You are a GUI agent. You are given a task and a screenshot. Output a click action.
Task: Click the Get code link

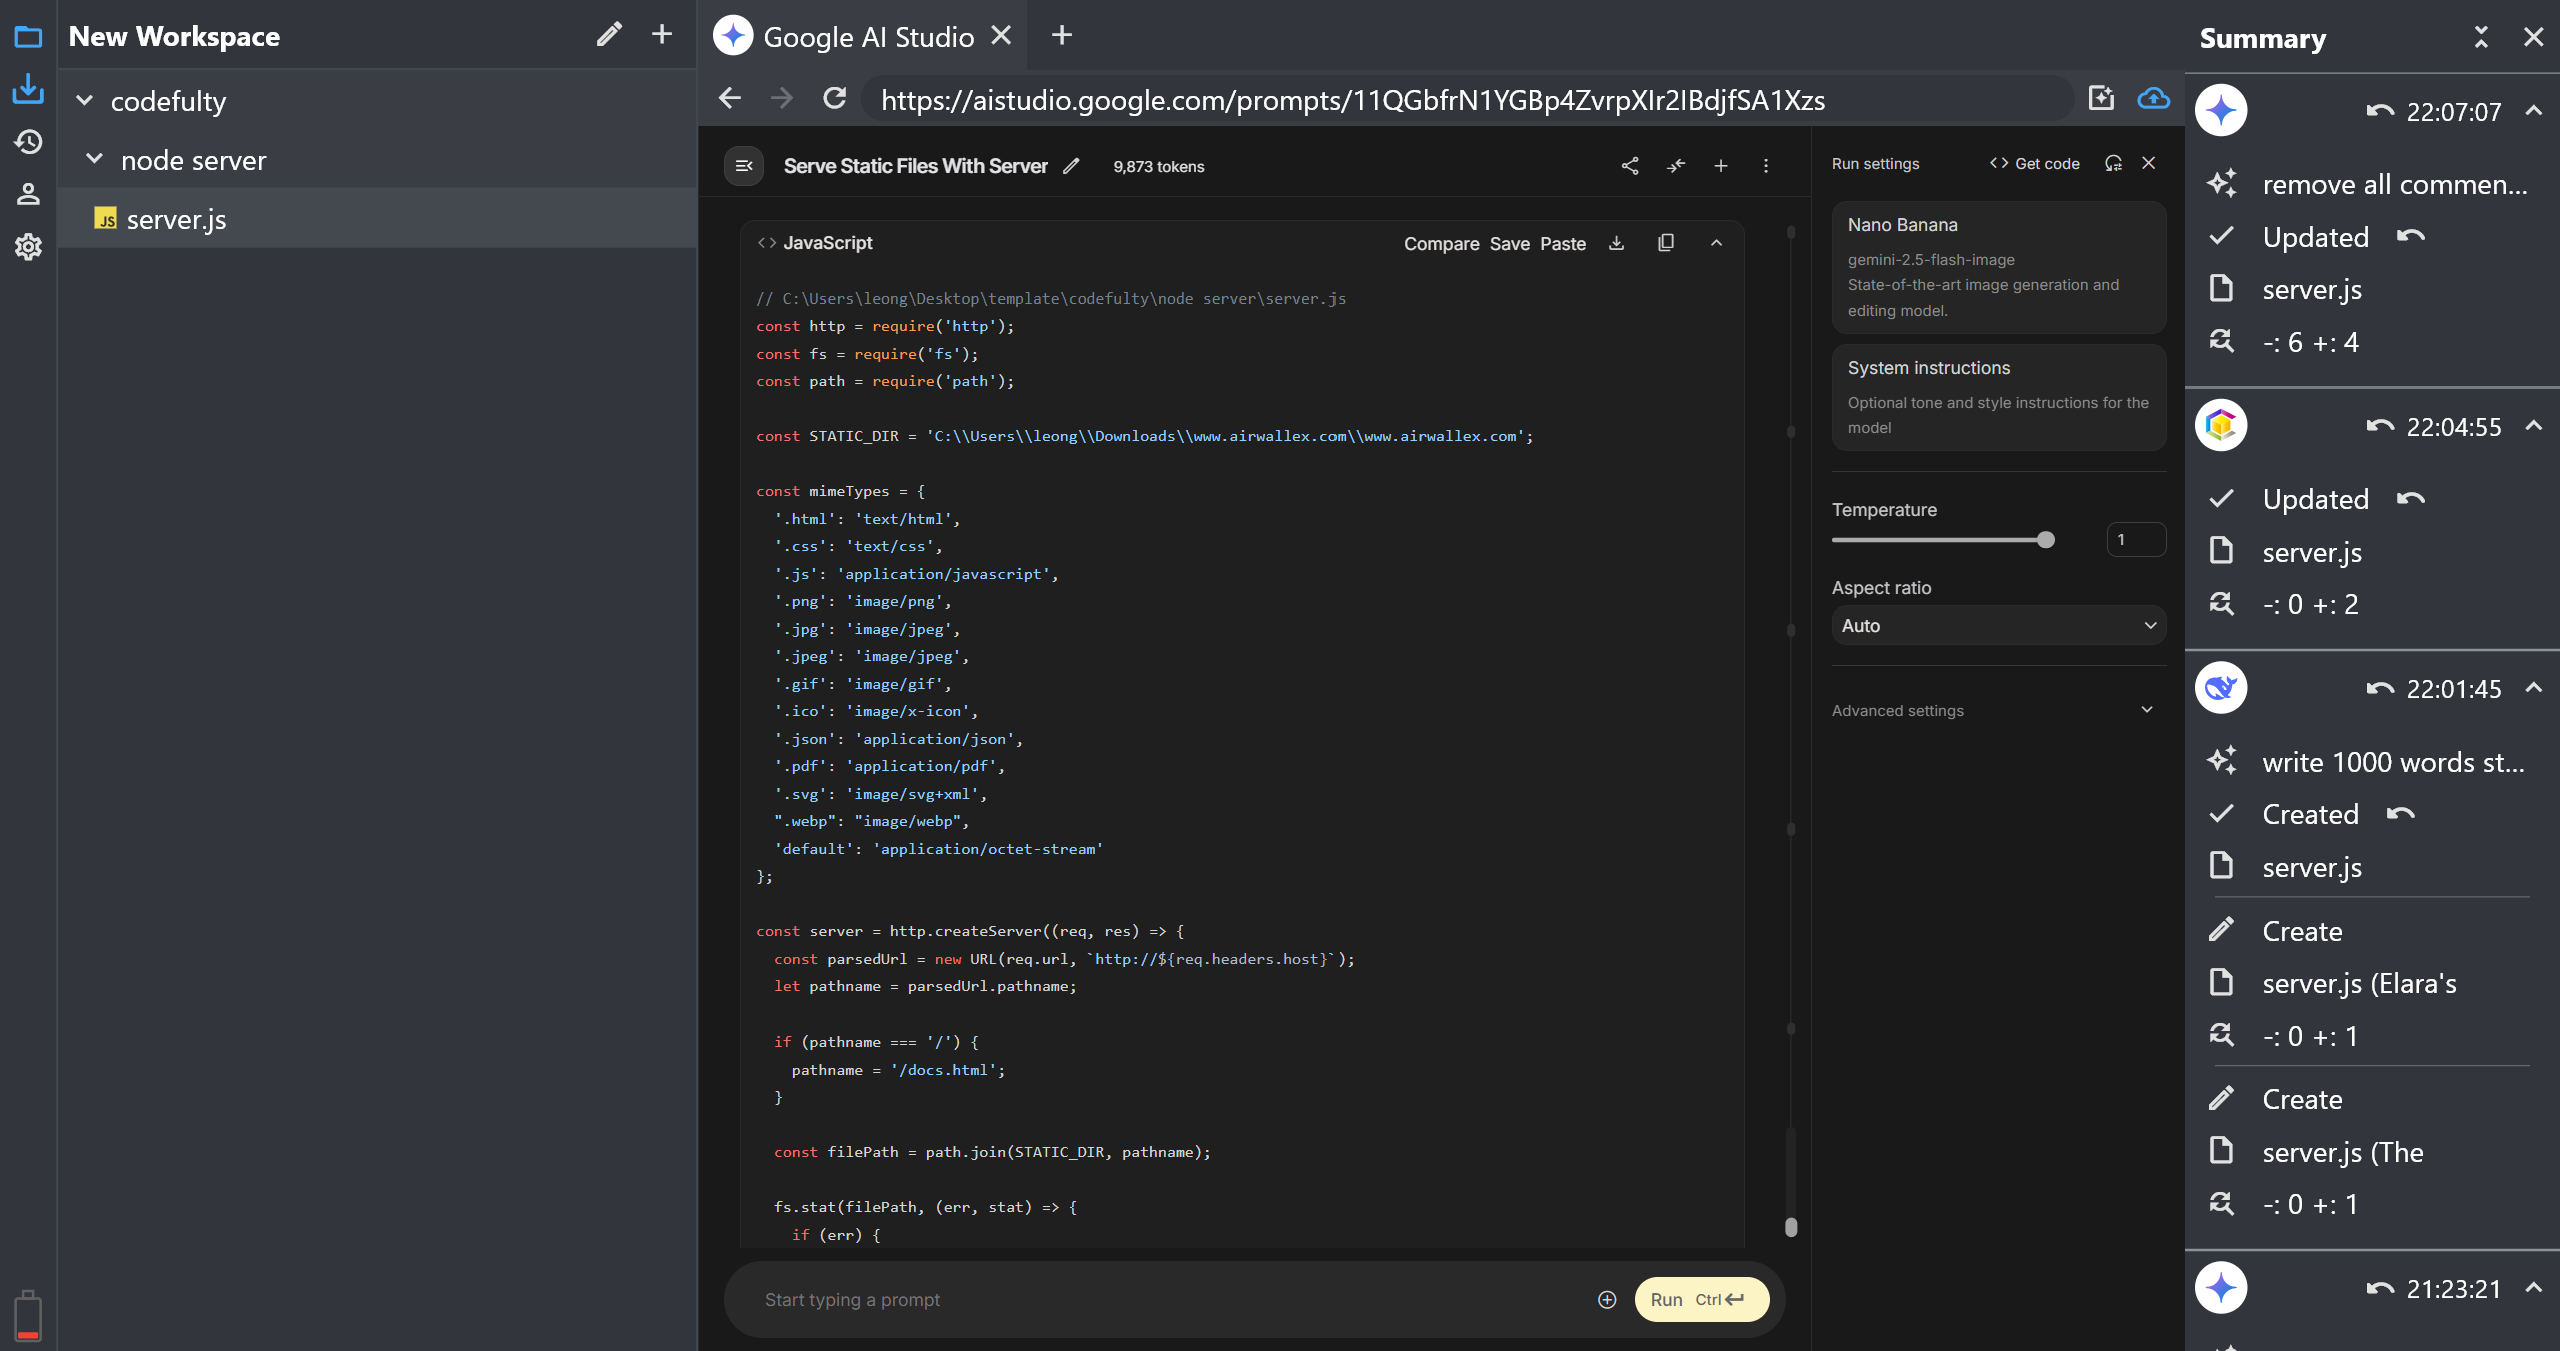(2035, 164)
